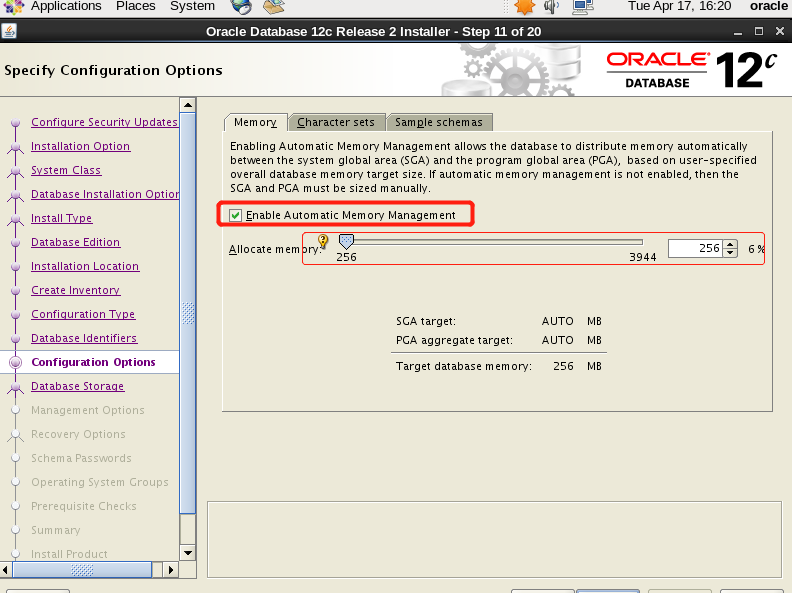Click the Recovery Options step label
Viewport: 792px width, 593px height.
[x=78, y=434]
